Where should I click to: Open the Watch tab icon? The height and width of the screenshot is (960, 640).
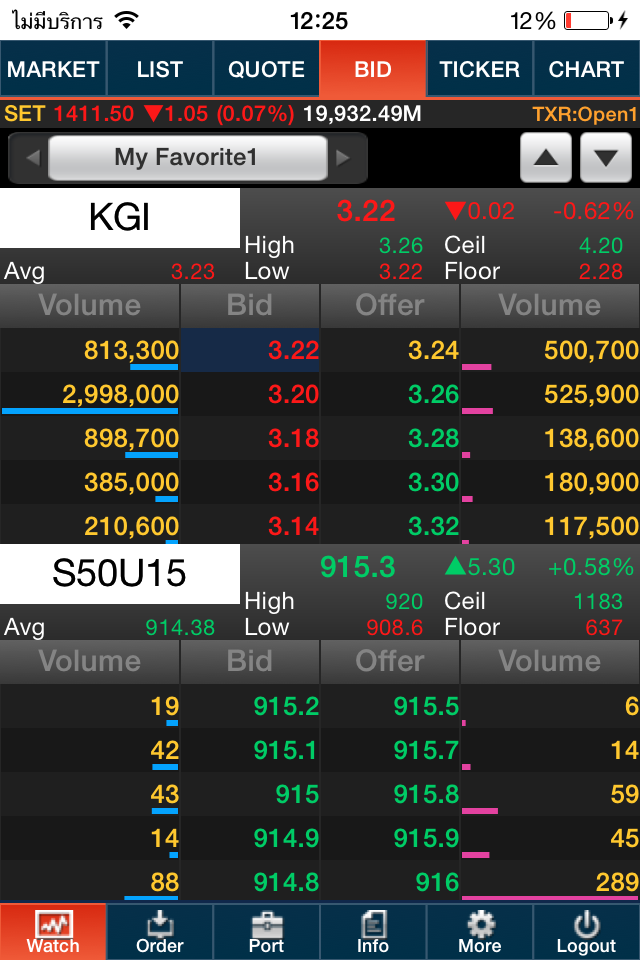click(53, 924)
